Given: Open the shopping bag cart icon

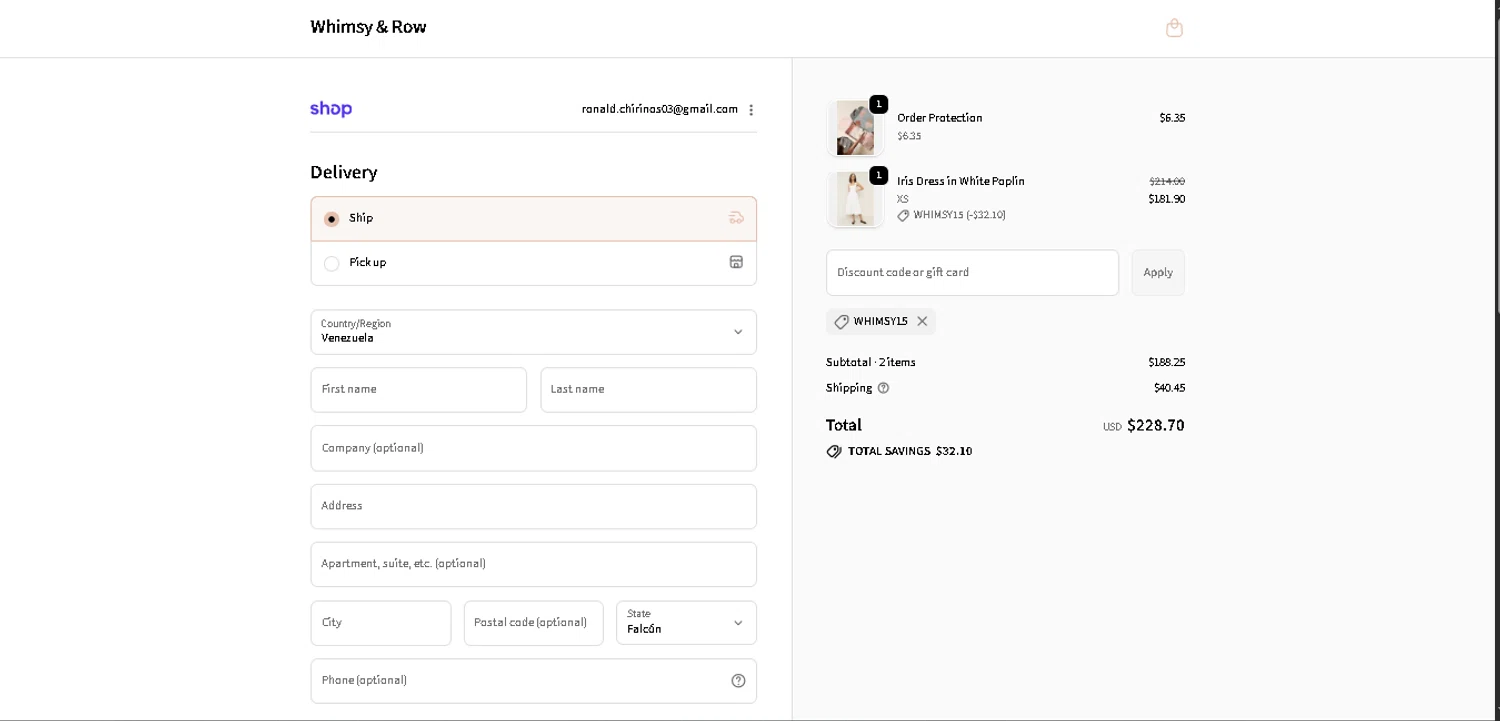Looking at the screenshot, I should click(1174, 28).
